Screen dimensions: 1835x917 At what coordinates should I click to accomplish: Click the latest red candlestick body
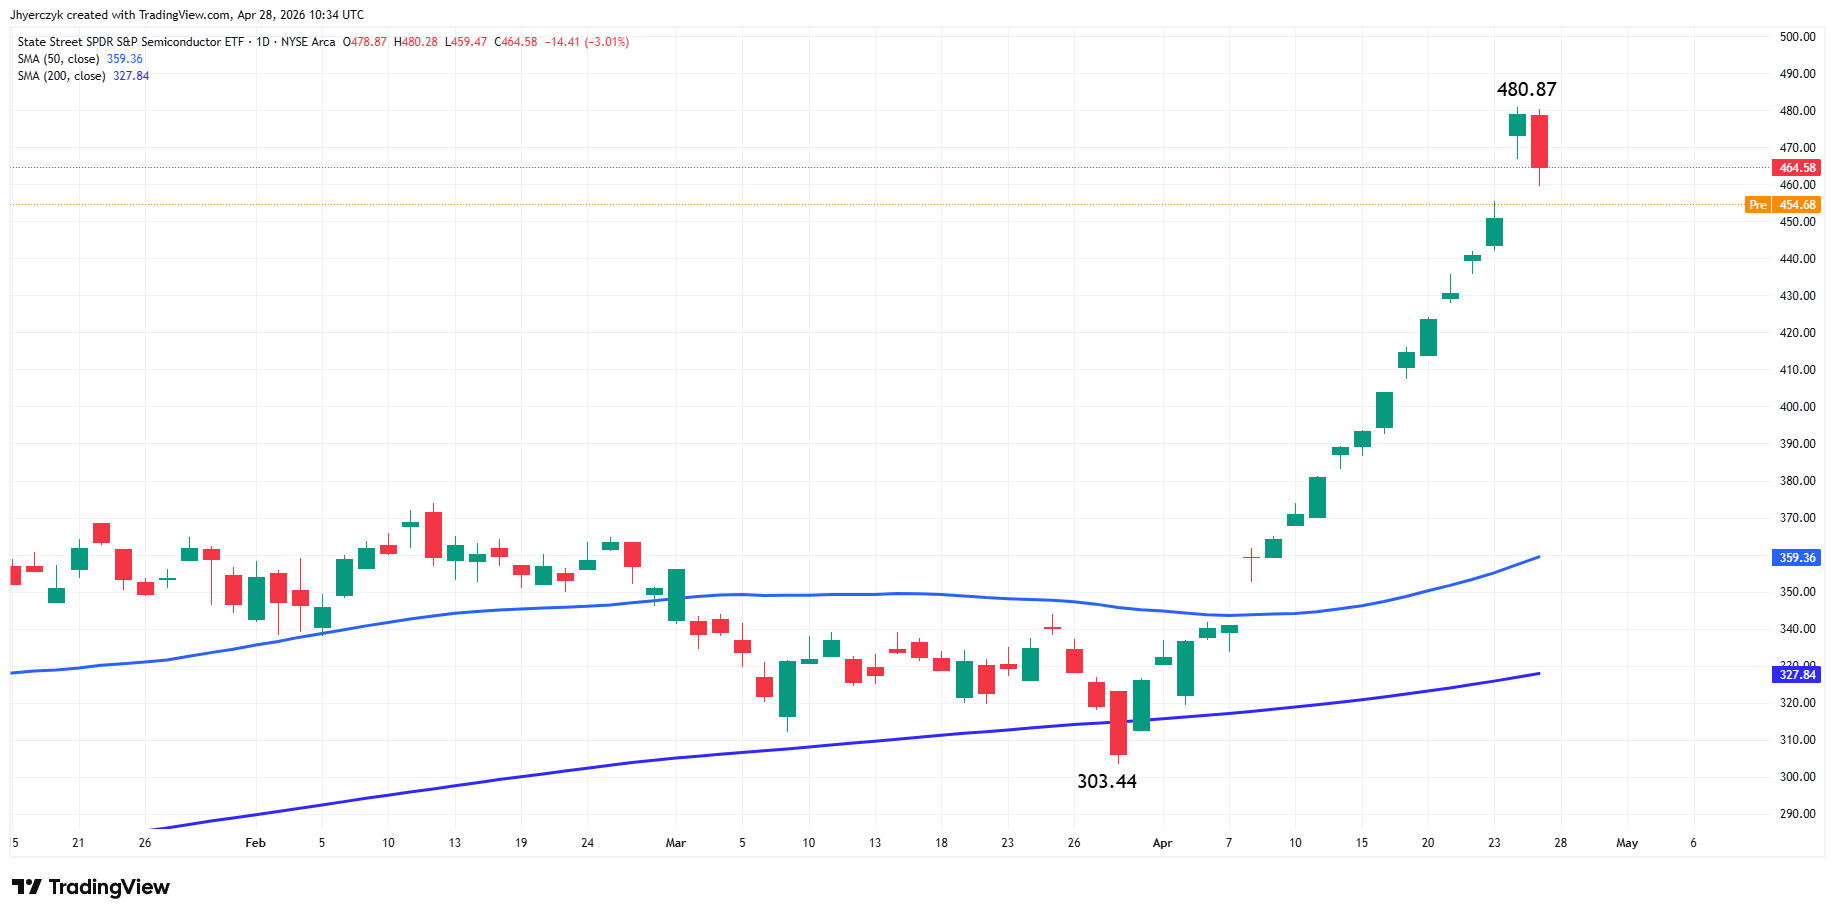(1539, 141)
